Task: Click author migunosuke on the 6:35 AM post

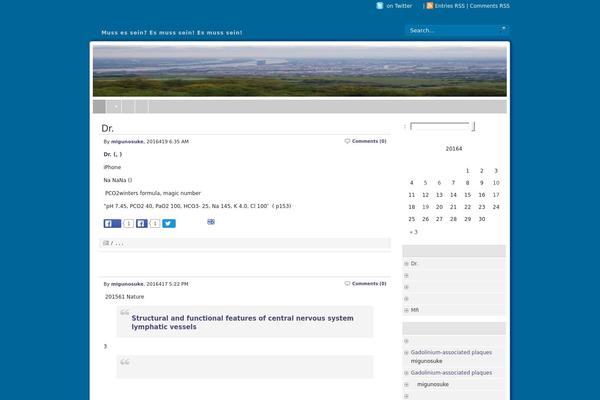Action: tap(127, 142)
